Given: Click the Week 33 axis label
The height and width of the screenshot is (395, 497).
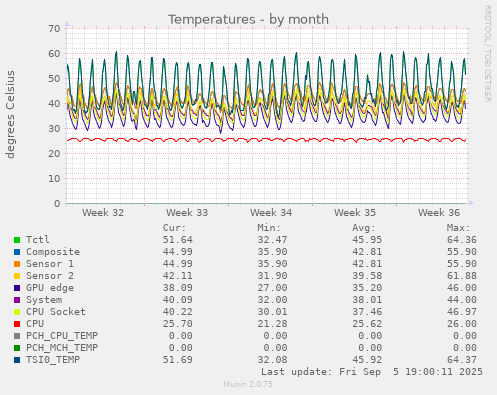Looking at the screenshot, I should click(x=187, y=212).
